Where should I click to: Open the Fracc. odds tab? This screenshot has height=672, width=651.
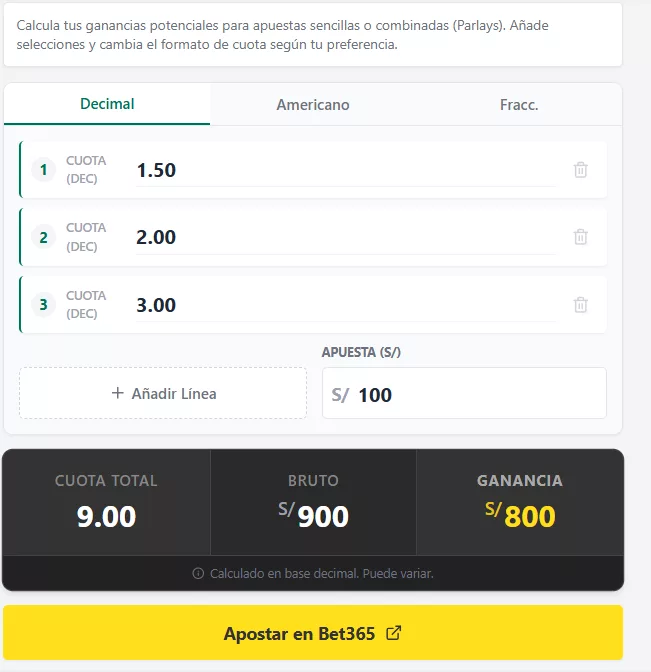(519, 105)
